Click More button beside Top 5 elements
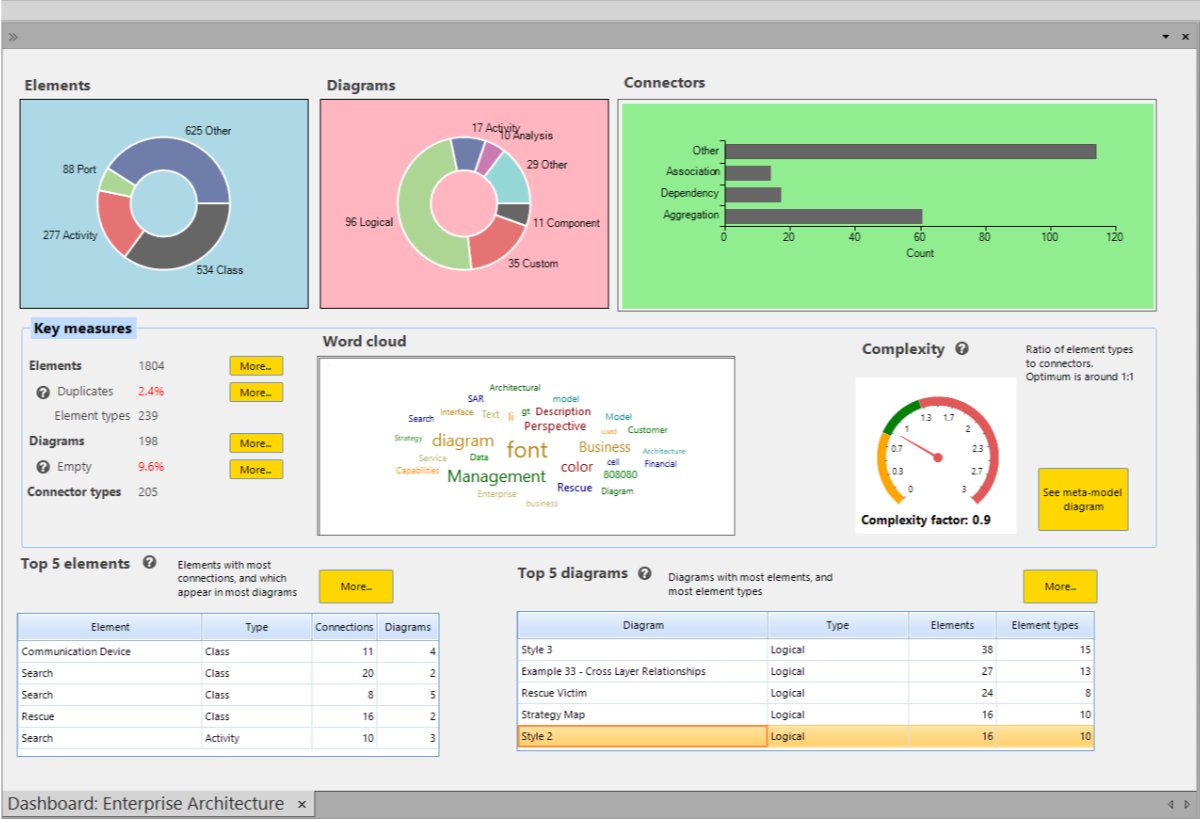Viewport: 1200px width, 819px height. pos(356,586)
